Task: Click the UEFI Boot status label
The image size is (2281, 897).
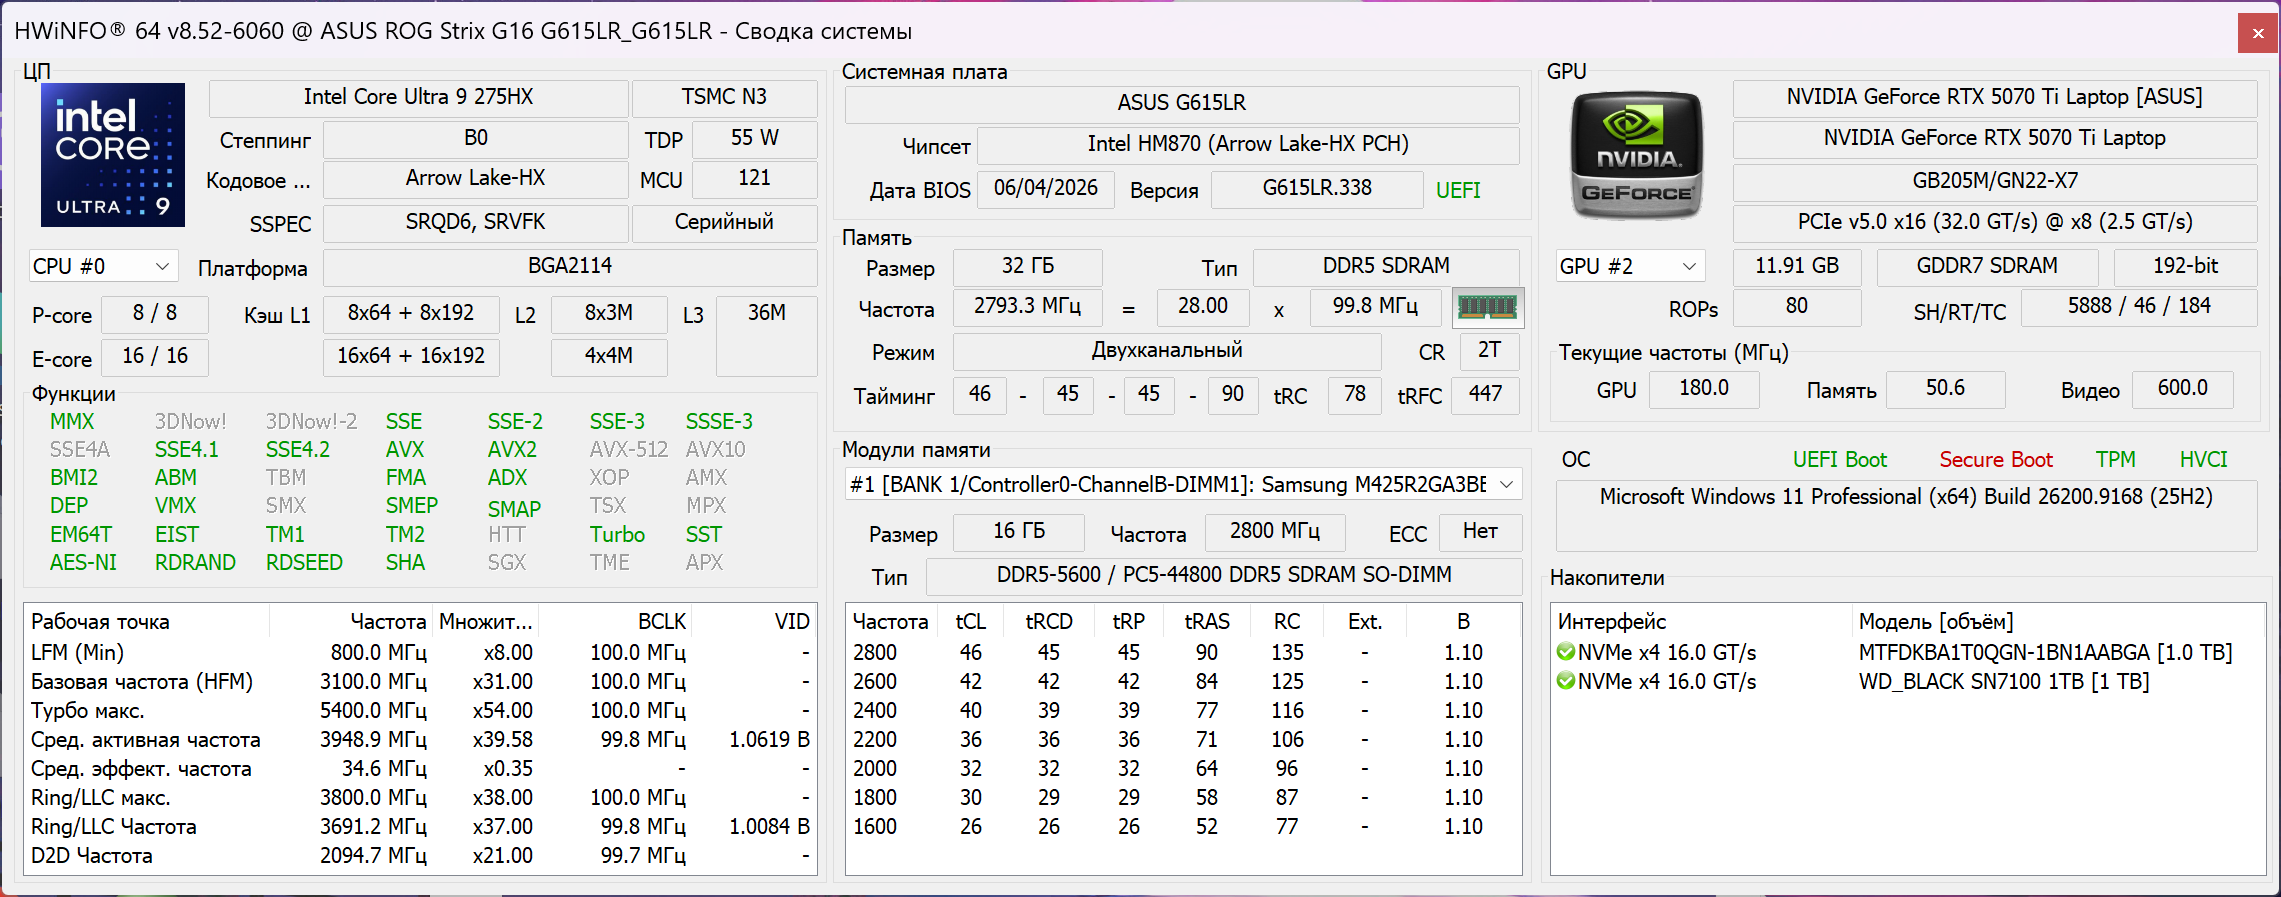Action: (x=1840, y=460)
